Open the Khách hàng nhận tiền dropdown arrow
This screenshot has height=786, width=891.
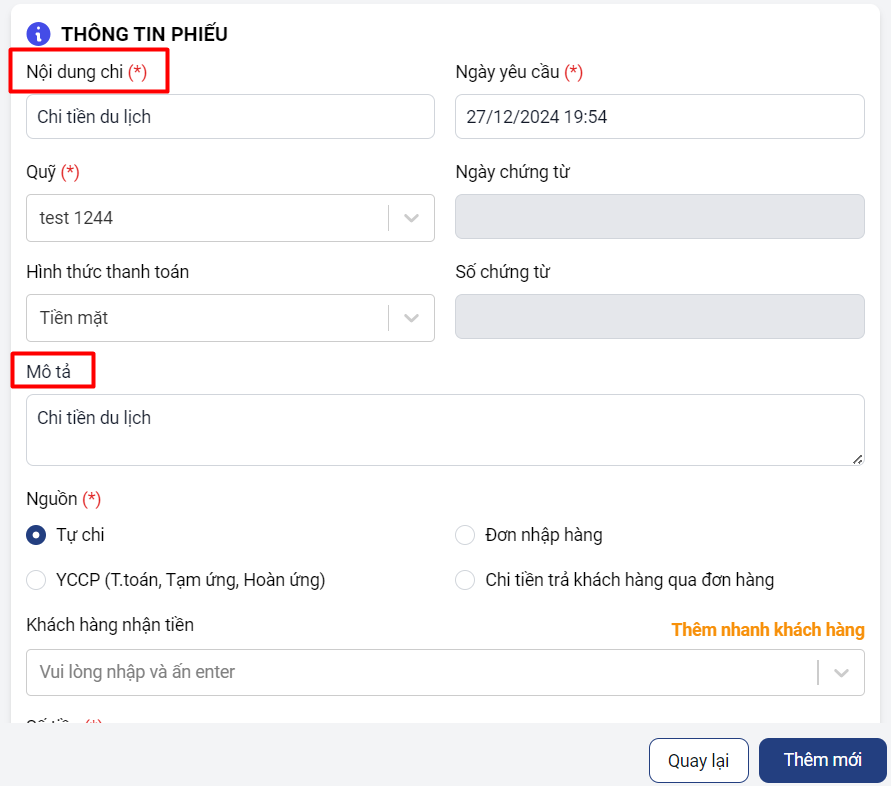[x=841, y=672]
